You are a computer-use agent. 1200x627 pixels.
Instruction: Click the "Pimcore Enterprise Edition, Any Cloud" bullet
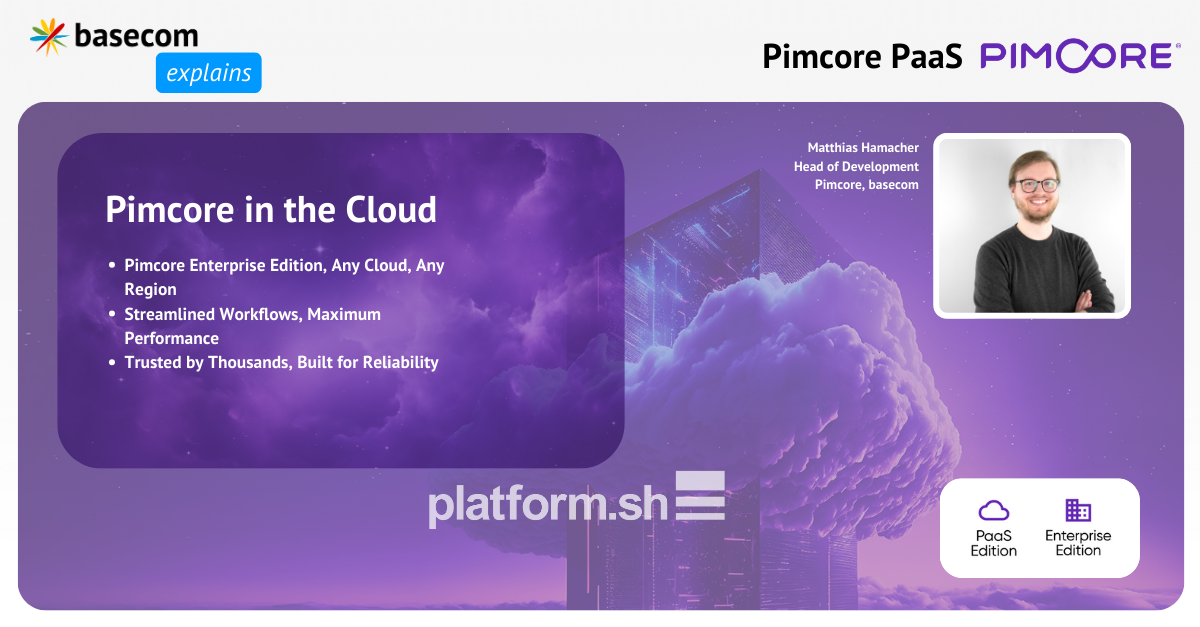click(284, 277)
